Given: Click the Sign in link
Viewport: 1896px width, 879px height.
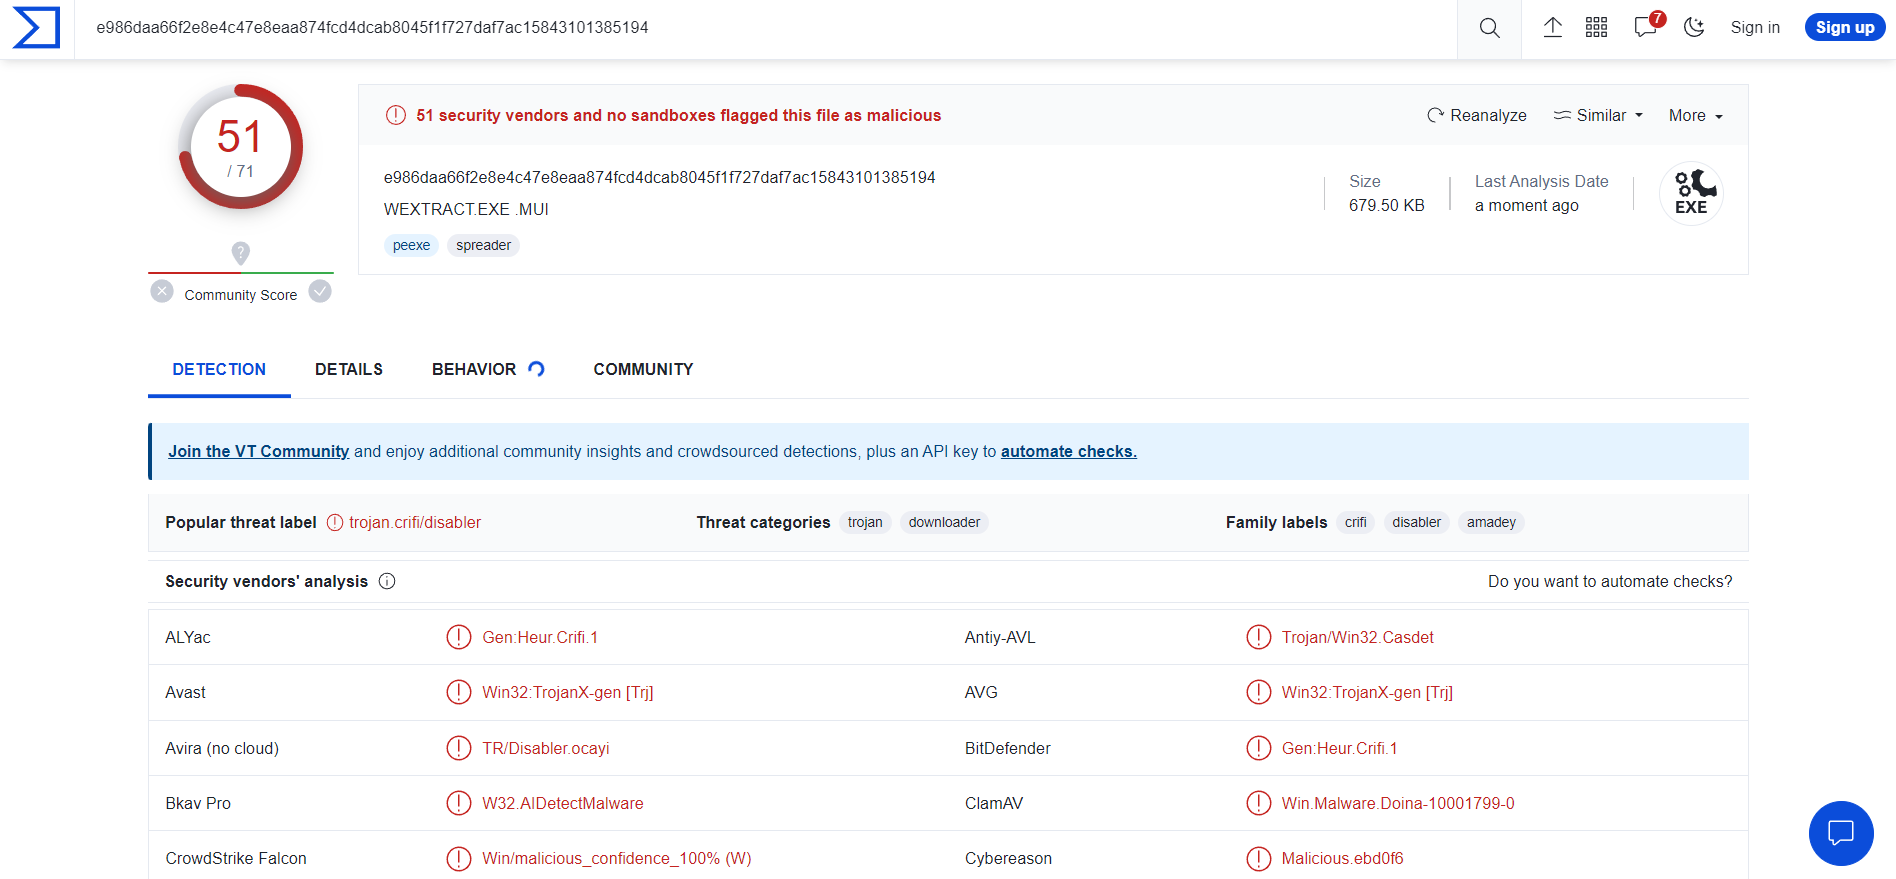Looking at the screenshot, I should (1755, 28).
